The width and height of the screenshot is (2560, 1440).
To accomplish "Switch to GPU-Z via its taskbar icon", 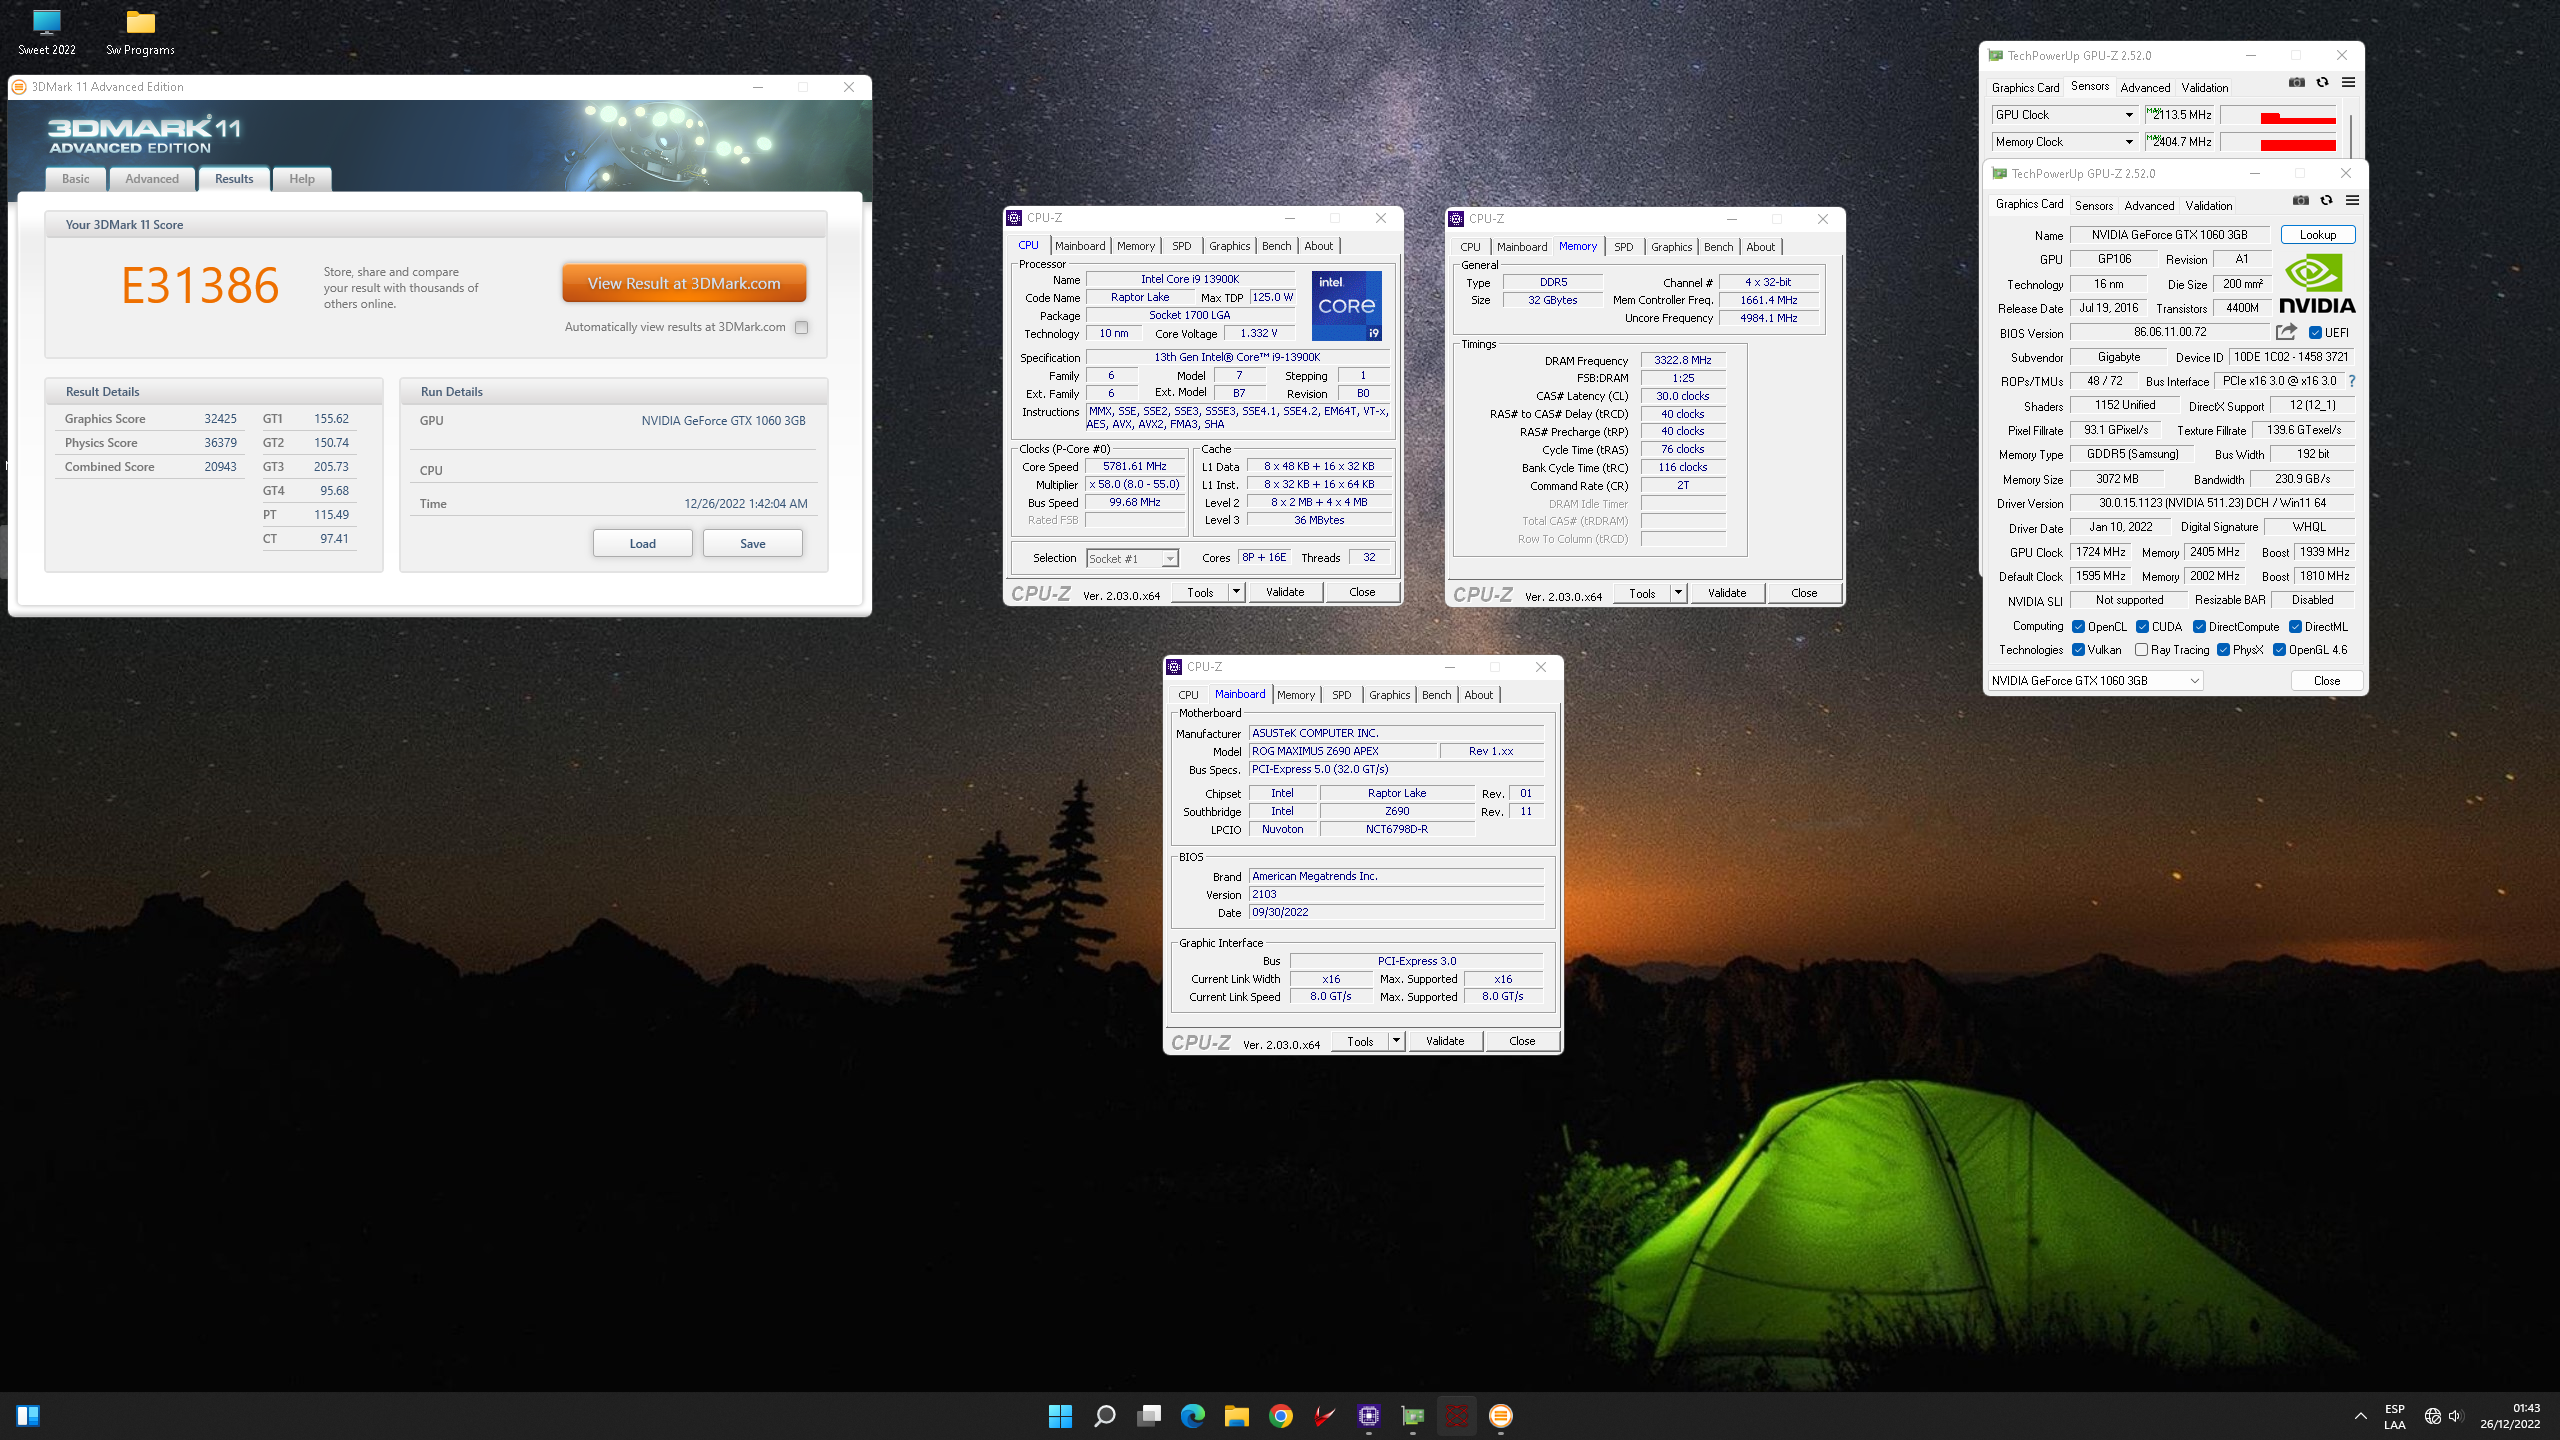I will coord(1413,1416).
